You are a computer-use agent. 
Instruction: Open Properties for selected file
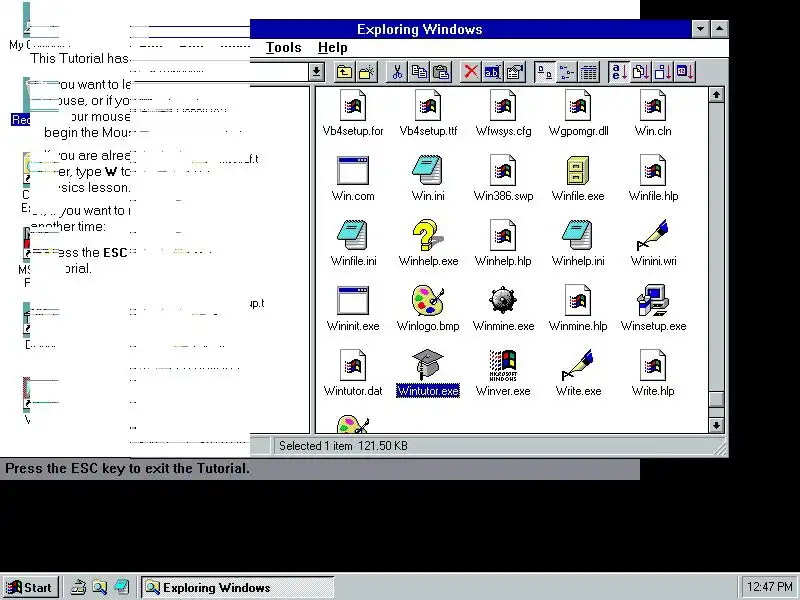[515, 72]
